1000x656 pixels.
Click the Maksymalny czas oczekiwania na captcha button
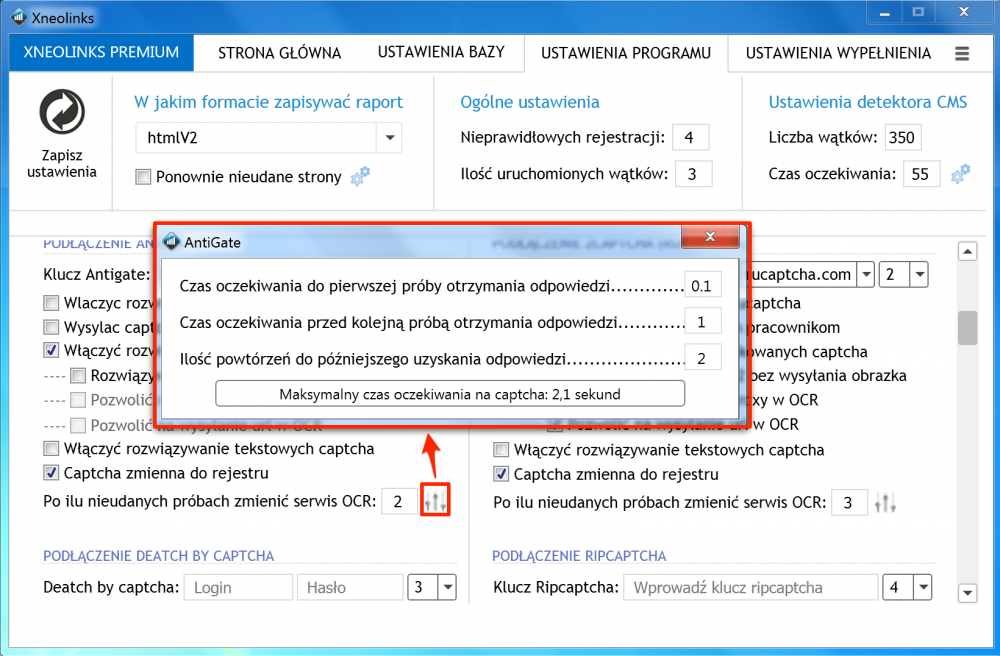pos(450,394)
